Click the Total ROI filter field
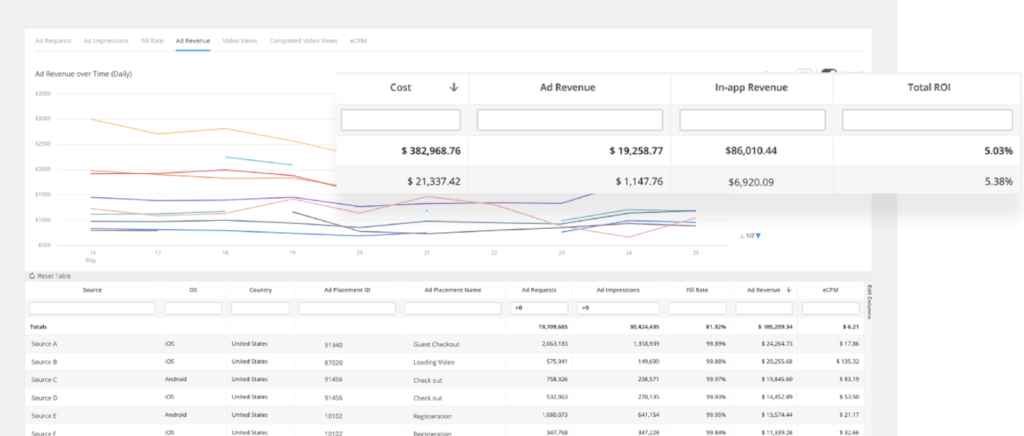The image size is (1024, 436). pyautogui.click(x=927, y=120)
